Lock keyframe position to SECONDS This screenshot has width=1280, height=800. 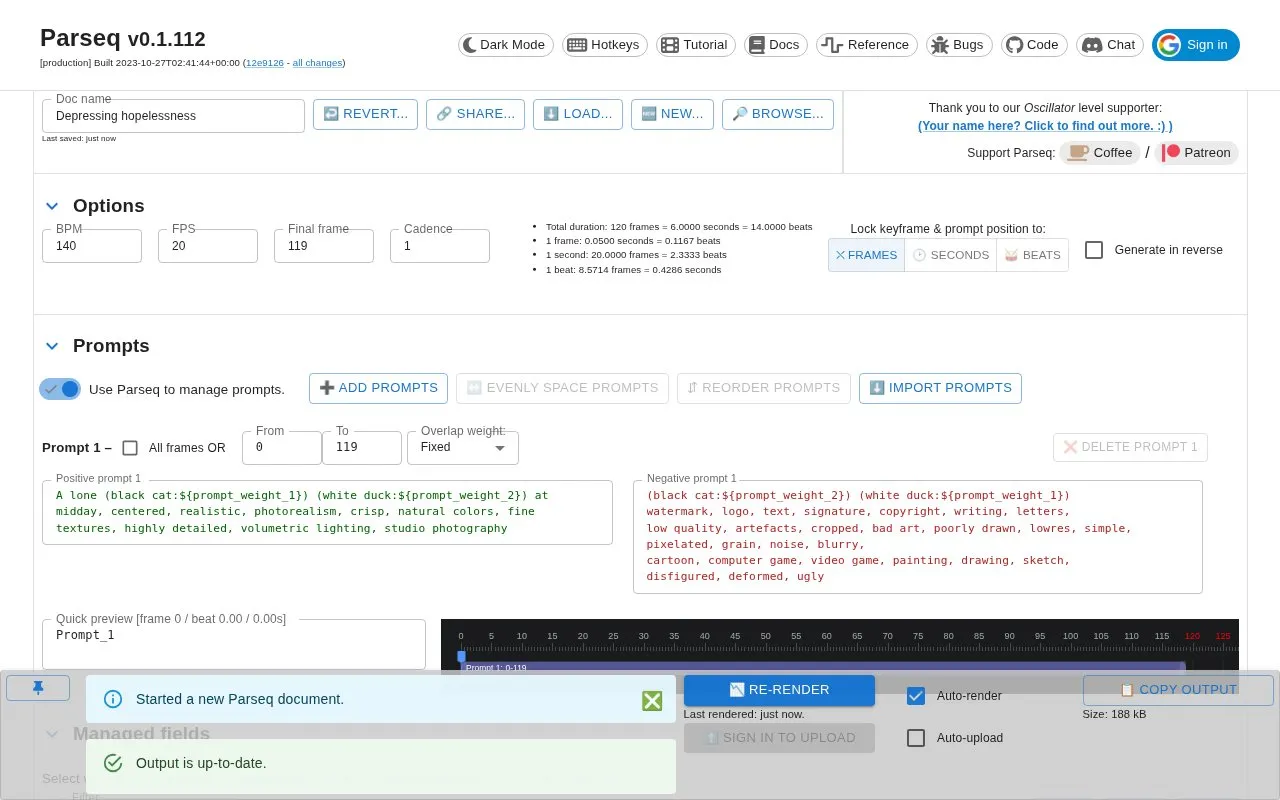coord(950,255)
